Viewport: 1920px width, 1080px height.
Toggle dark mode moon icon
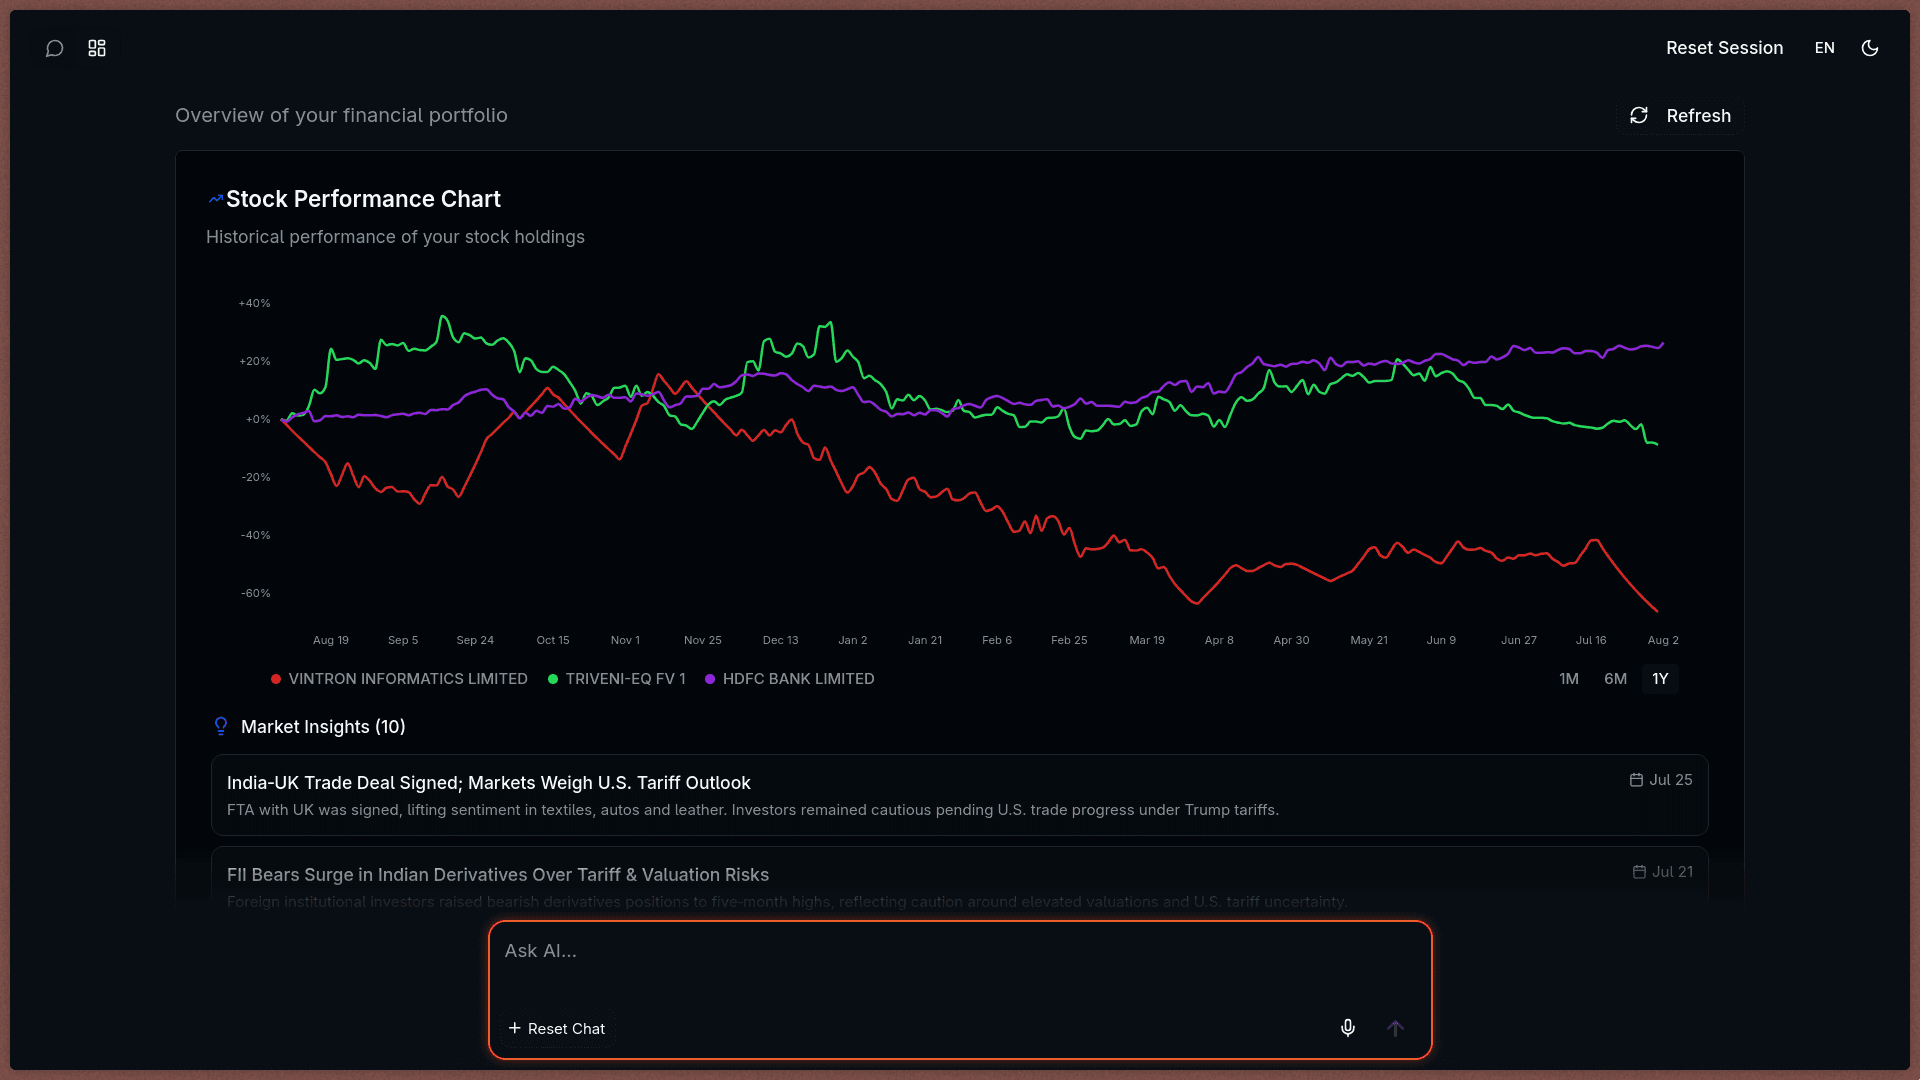coord(1870,48)
